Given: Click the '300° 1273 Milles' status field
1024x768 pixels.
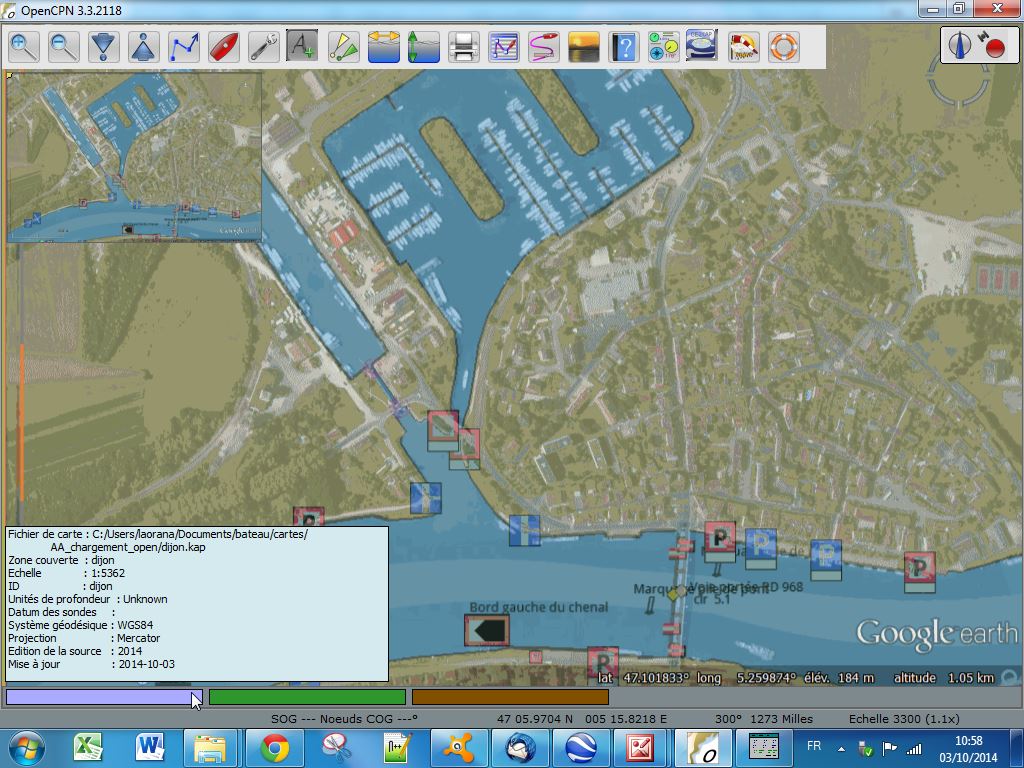Looking at the screenshot, I should pos(763,719).
